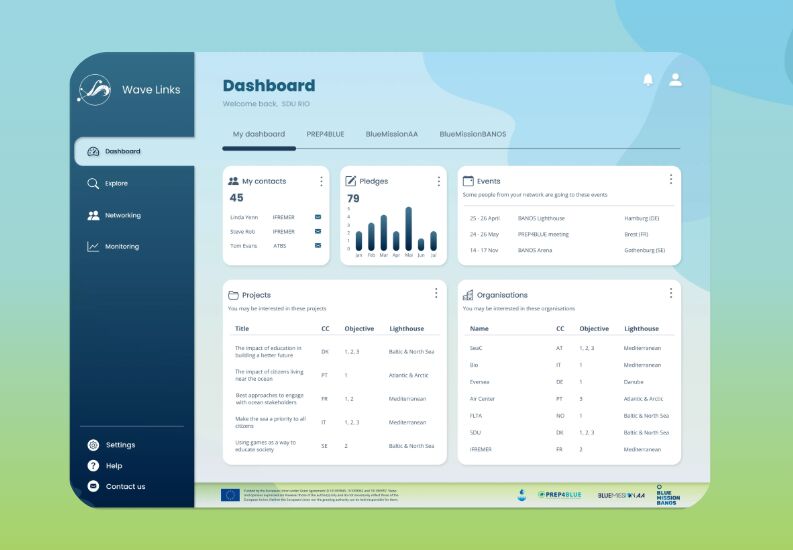Click the water drop logo in footer

[x=522, y=495]
